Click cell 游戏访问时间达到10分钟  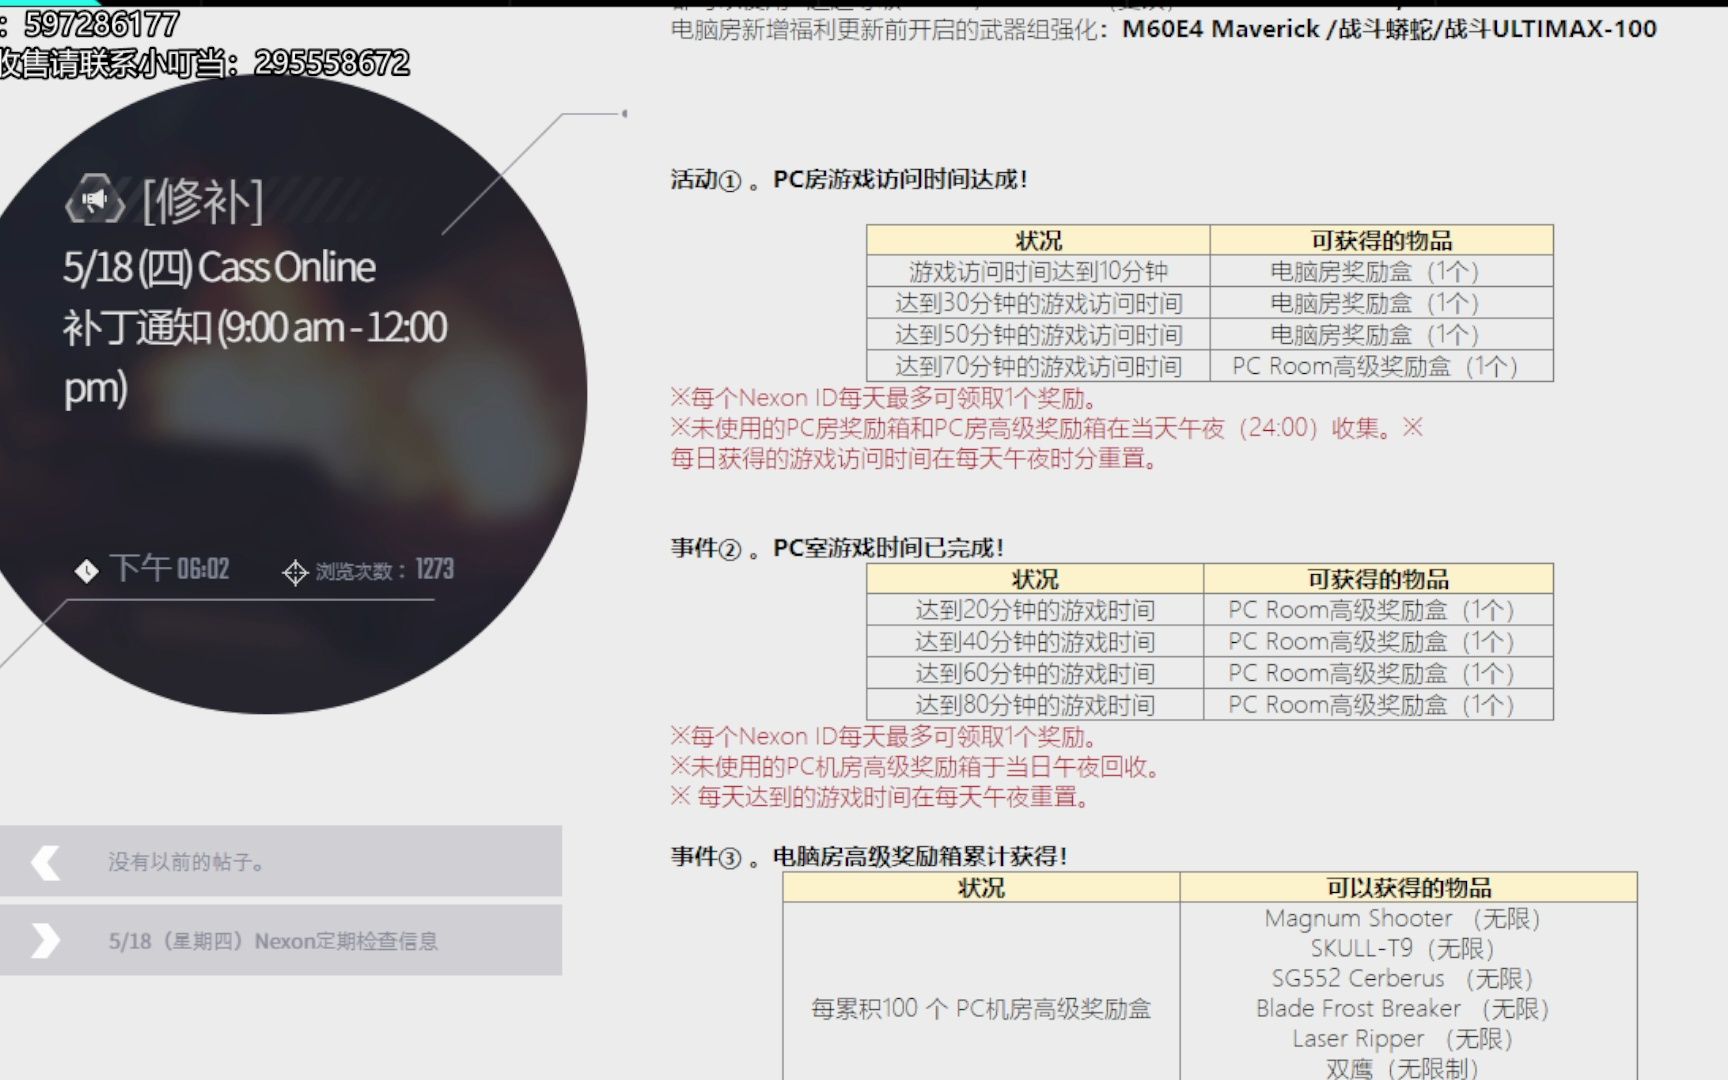click(x=1038, y=272)
